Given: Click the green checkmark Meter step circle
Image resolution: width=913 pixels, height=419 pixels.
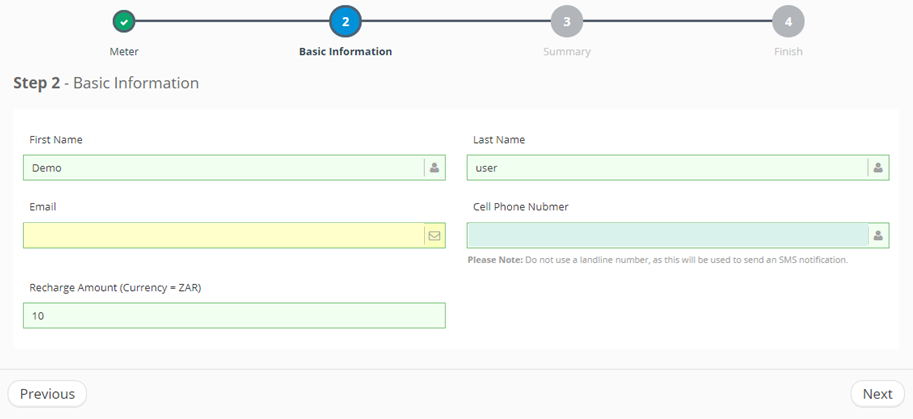Looking at the screenshot, I should pyautogui.click(x=124, y=21).
